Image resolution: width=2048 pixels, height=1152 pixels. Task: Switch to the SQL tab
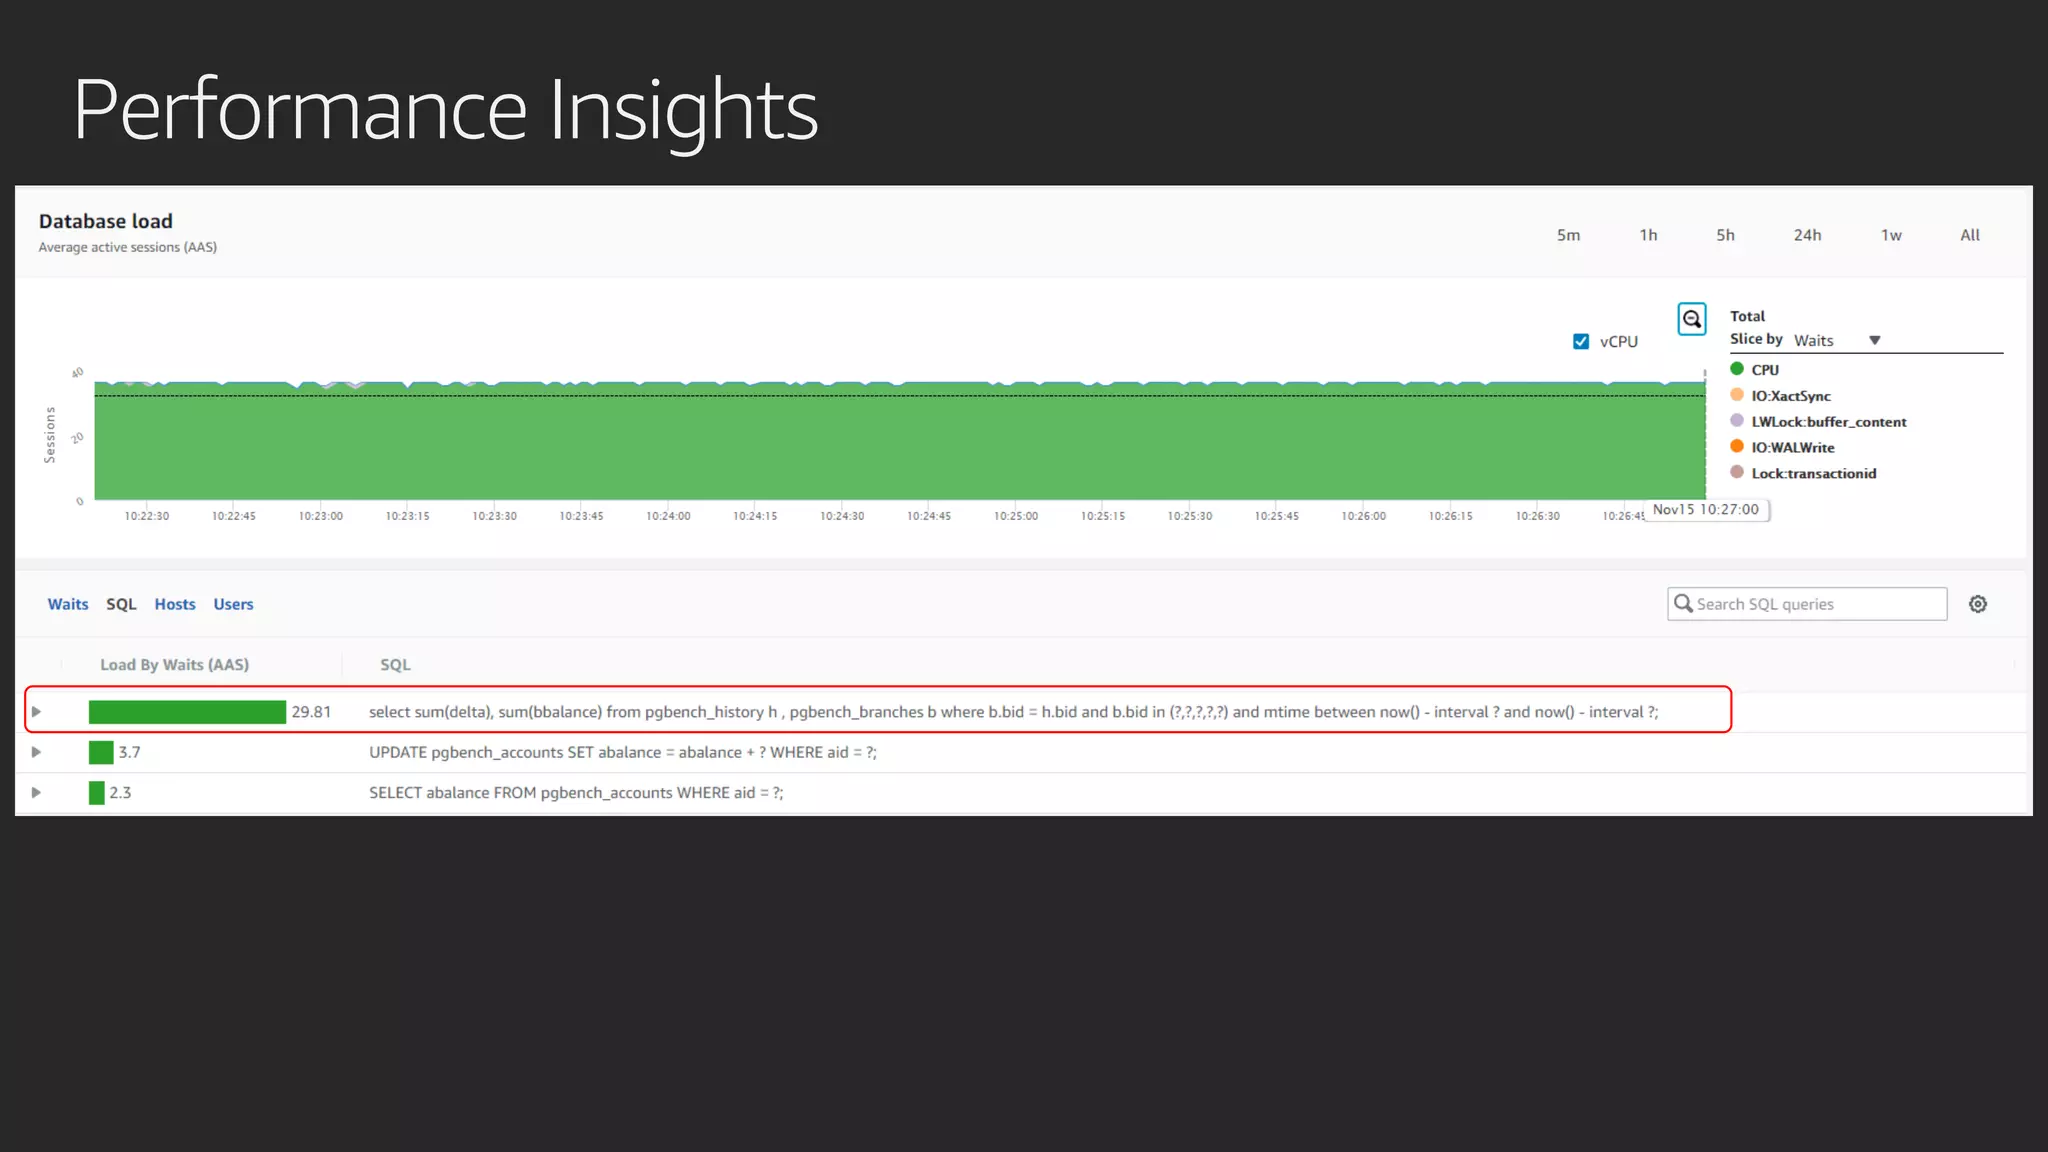[x=121, y=604]
